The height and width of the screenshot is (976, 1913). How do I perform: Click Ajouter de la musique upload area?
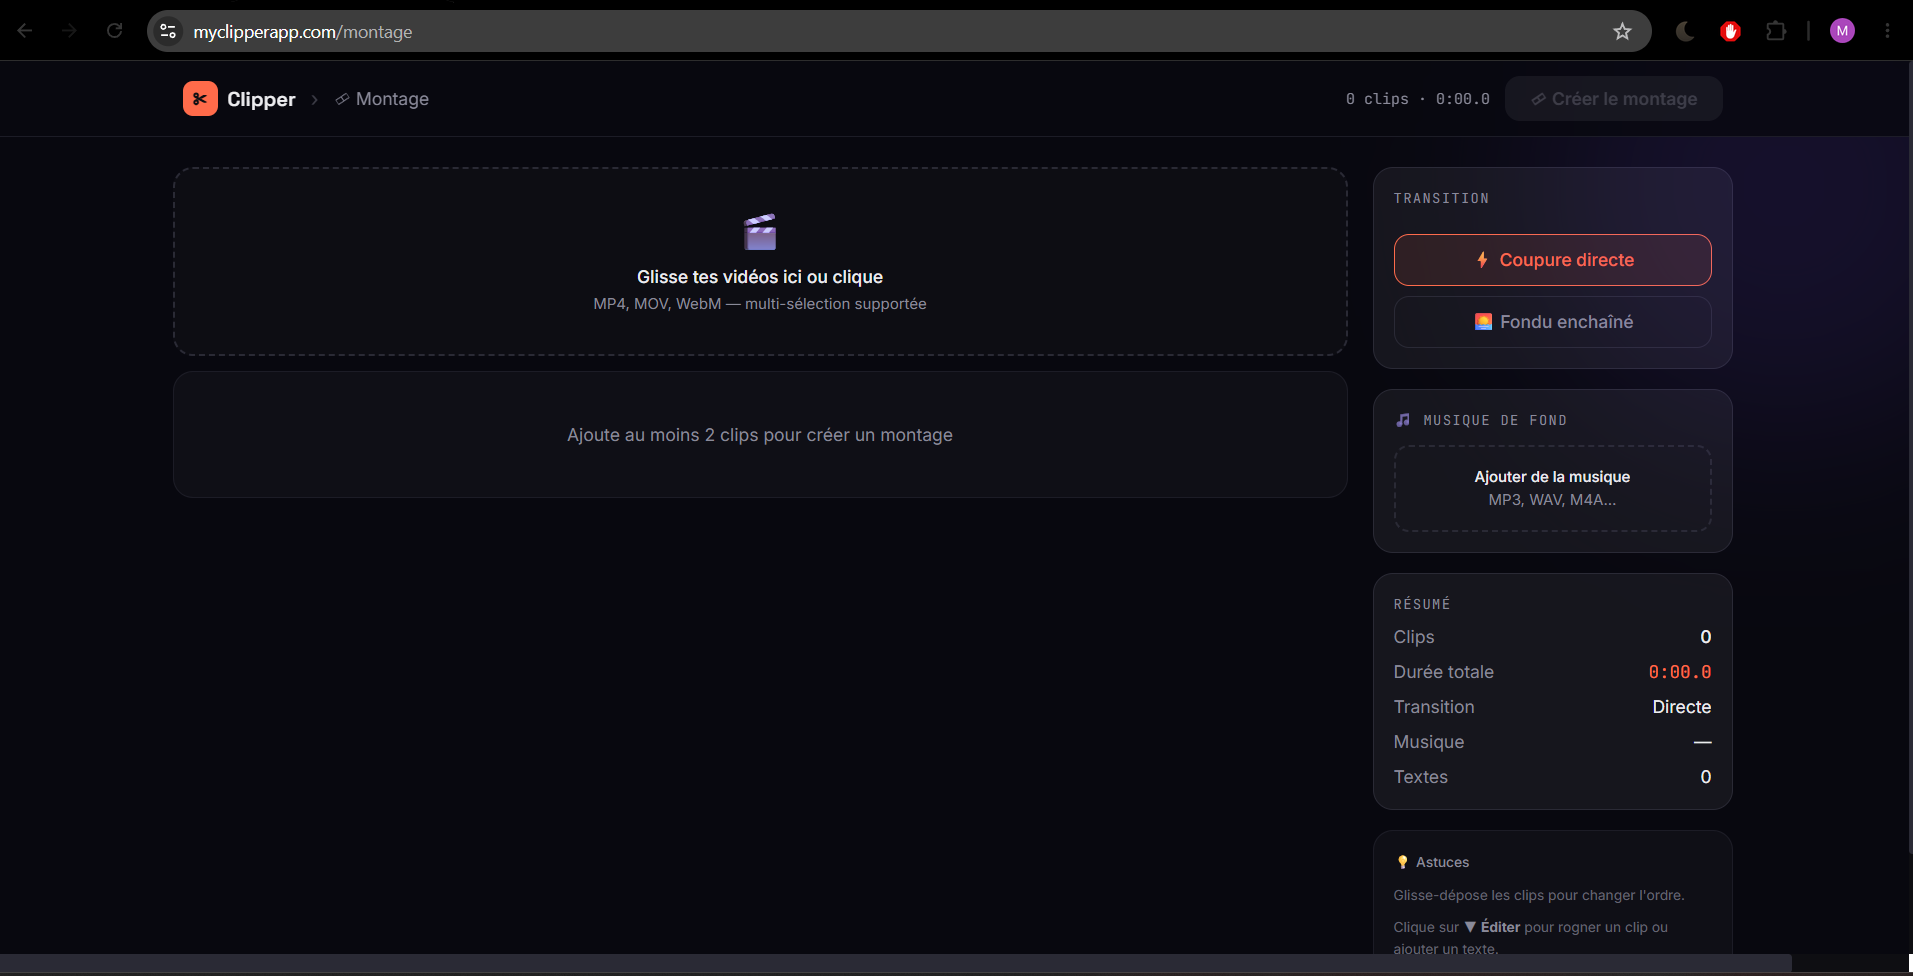[x=1553, y=488]
